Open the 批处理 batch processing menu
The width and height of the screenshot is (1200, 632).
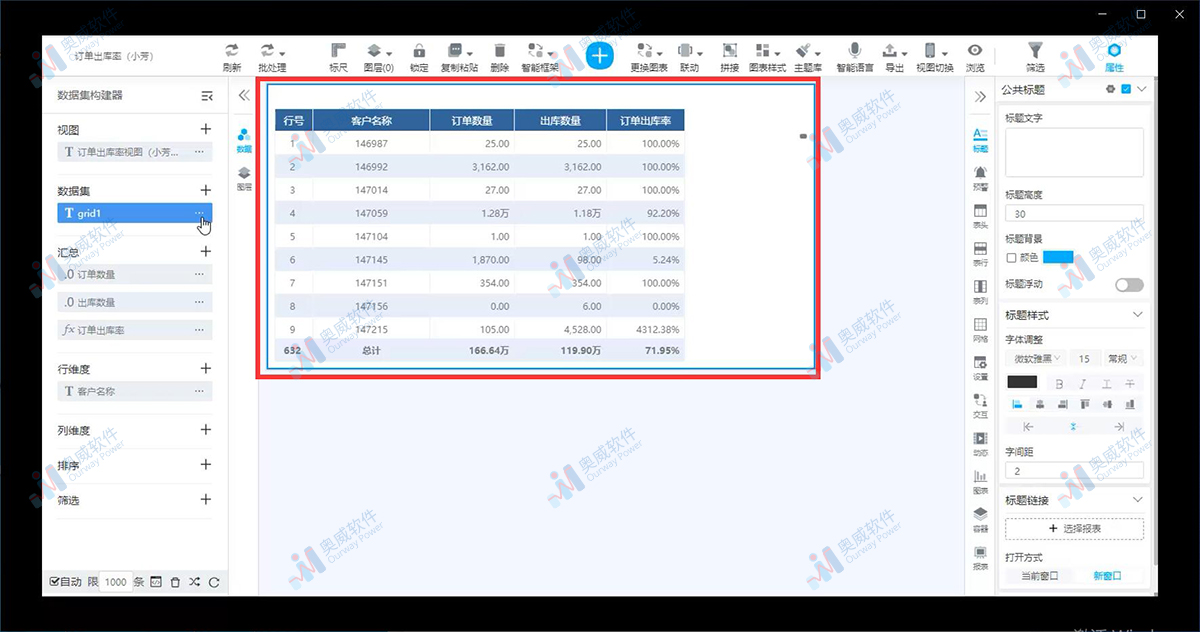[272, 57]
